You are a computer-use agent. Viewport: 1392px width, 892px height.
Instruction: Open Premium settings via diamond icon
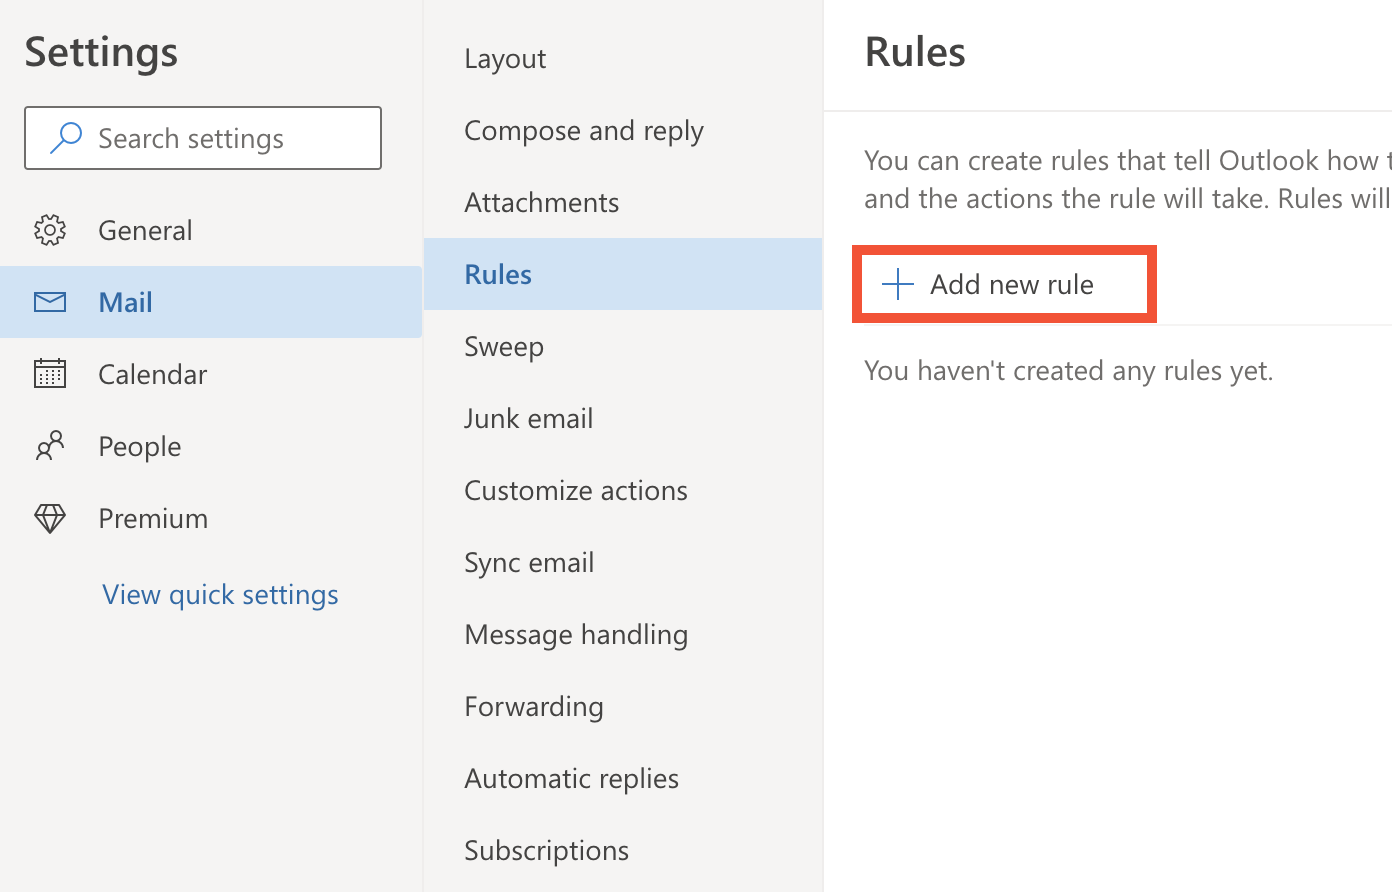(x=50, y=517)
